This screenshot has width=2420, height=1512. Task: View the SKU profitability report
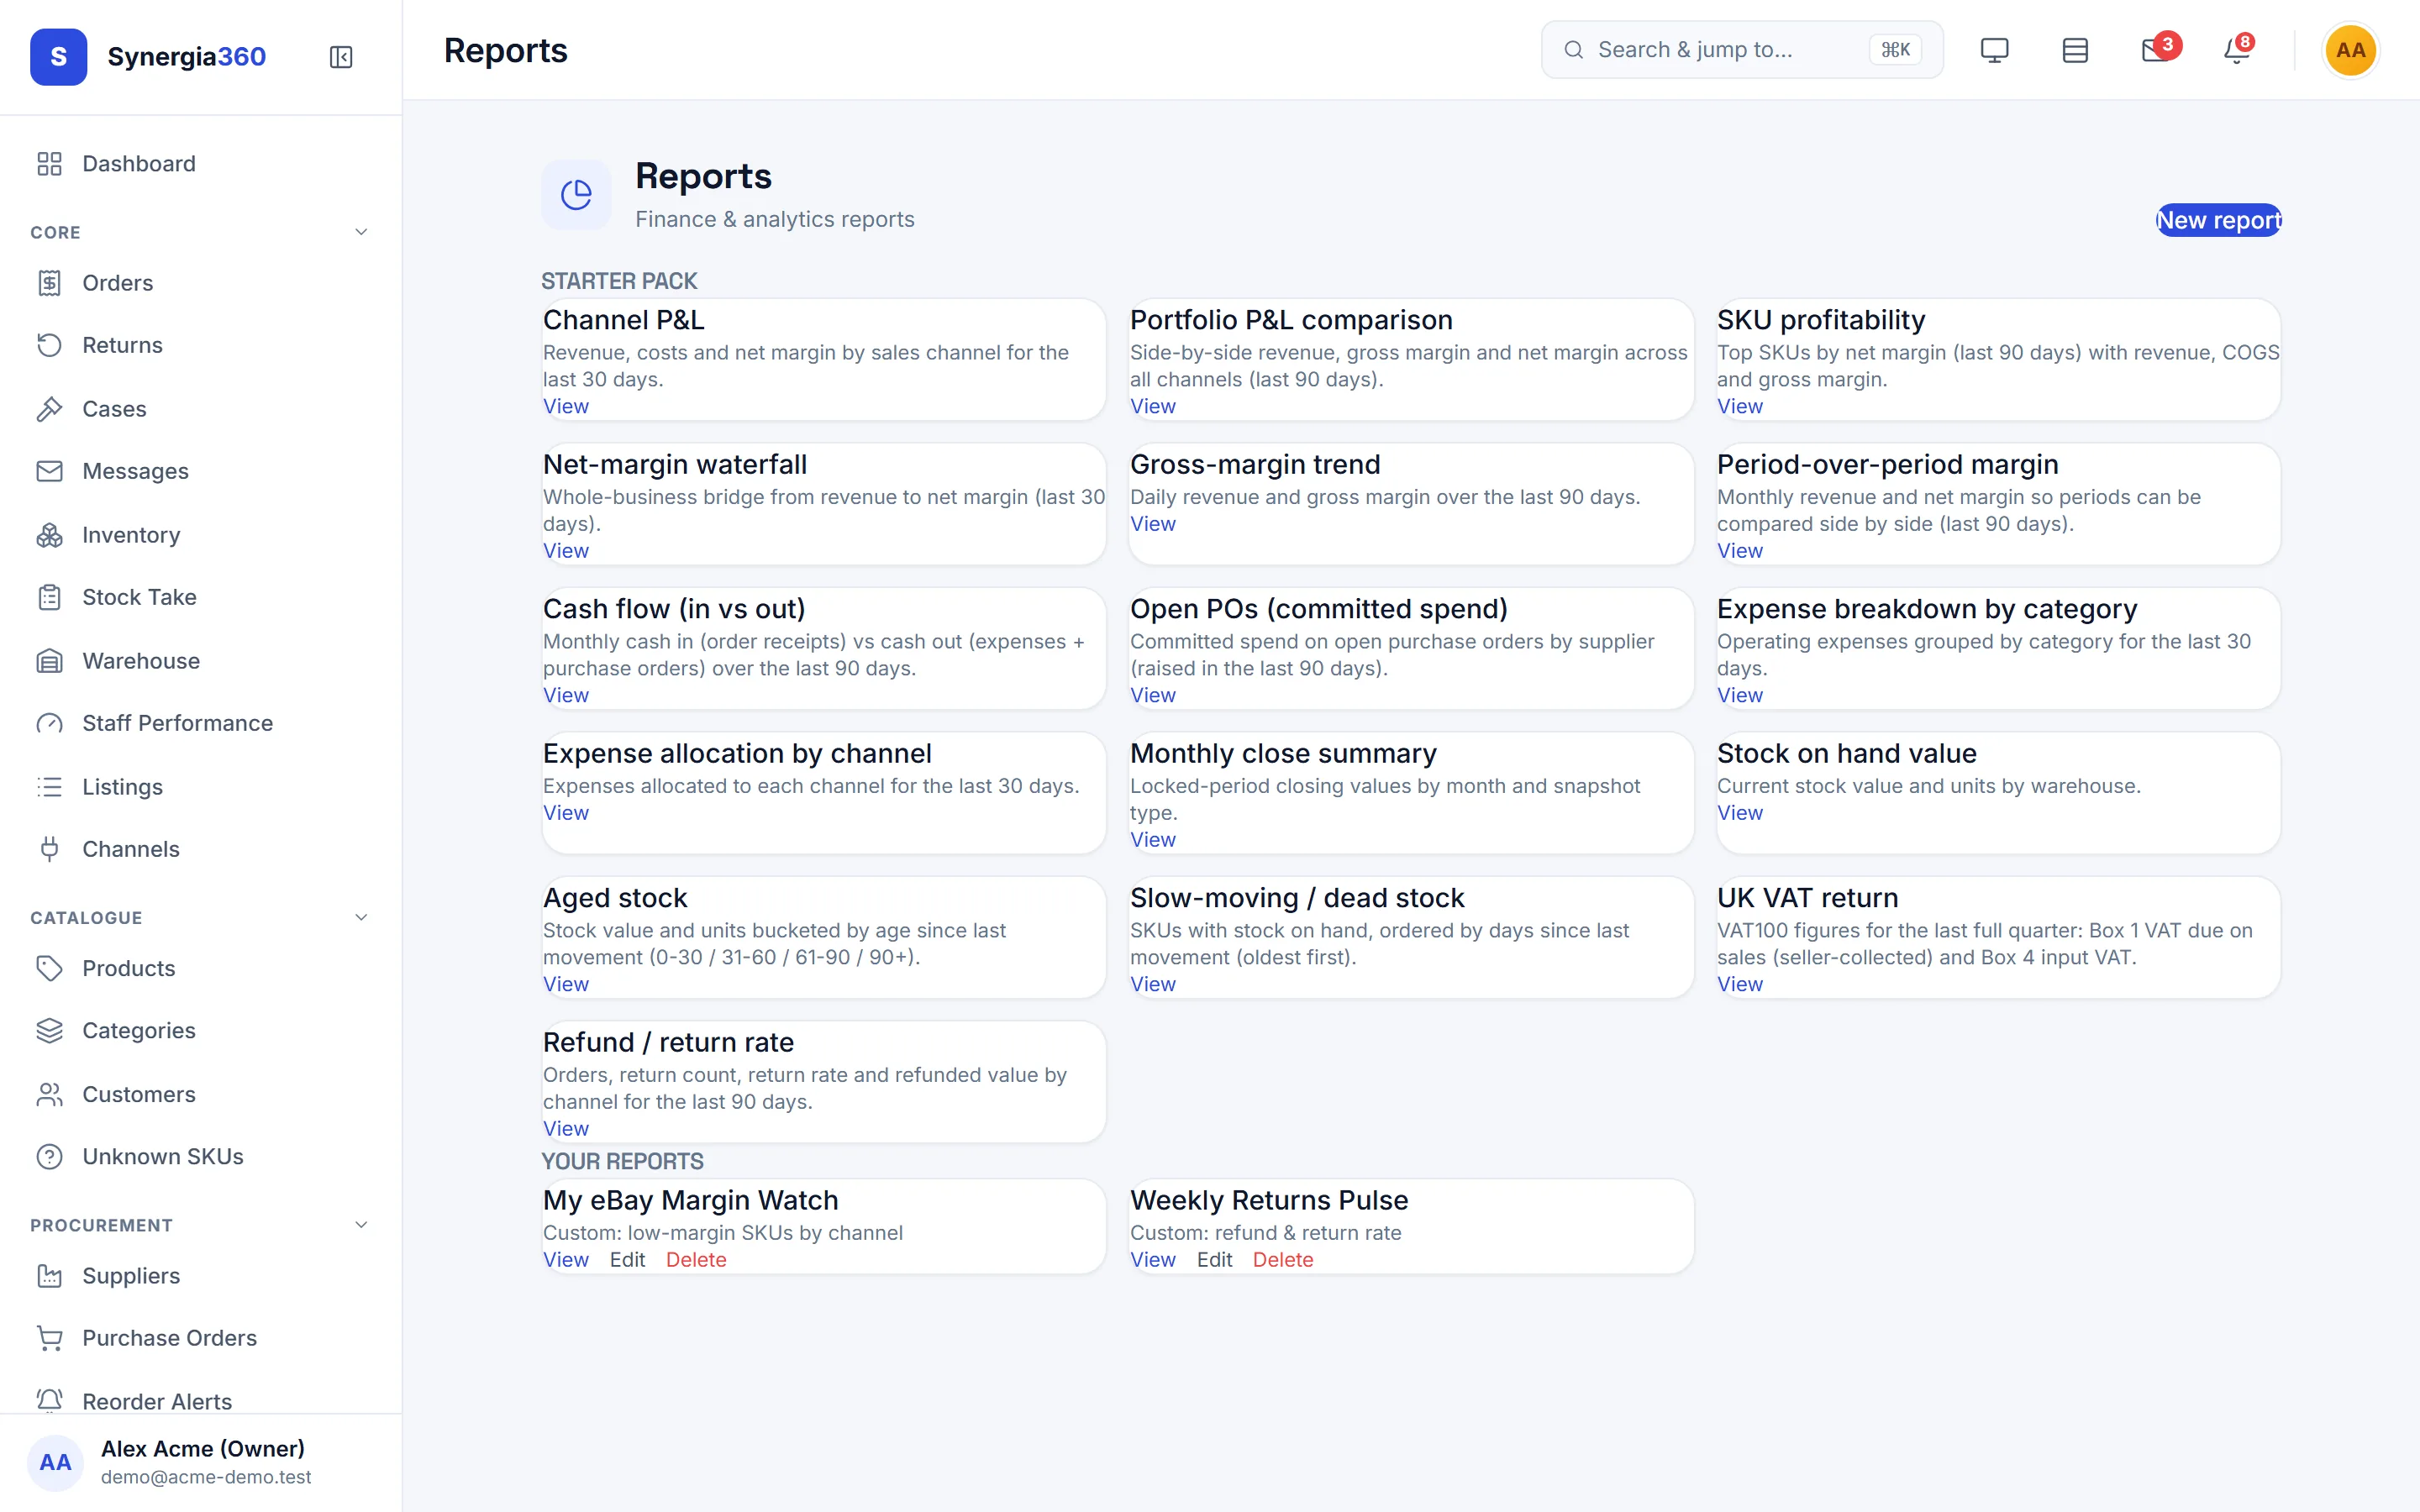pyautogui.click(x=1739, y=406)
